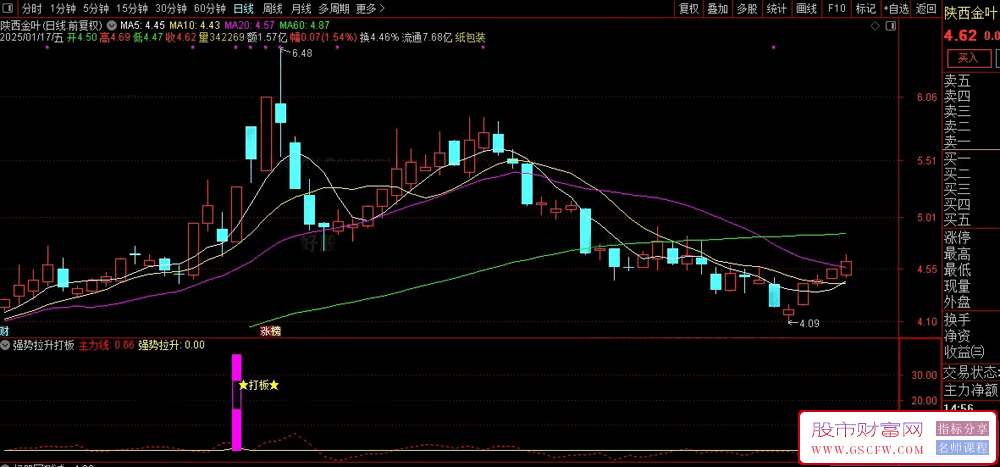Viewport: 1000px width, 467px height.
Task: Click the 主力线: 0.66 indicator value
Action: click(107, 345)
